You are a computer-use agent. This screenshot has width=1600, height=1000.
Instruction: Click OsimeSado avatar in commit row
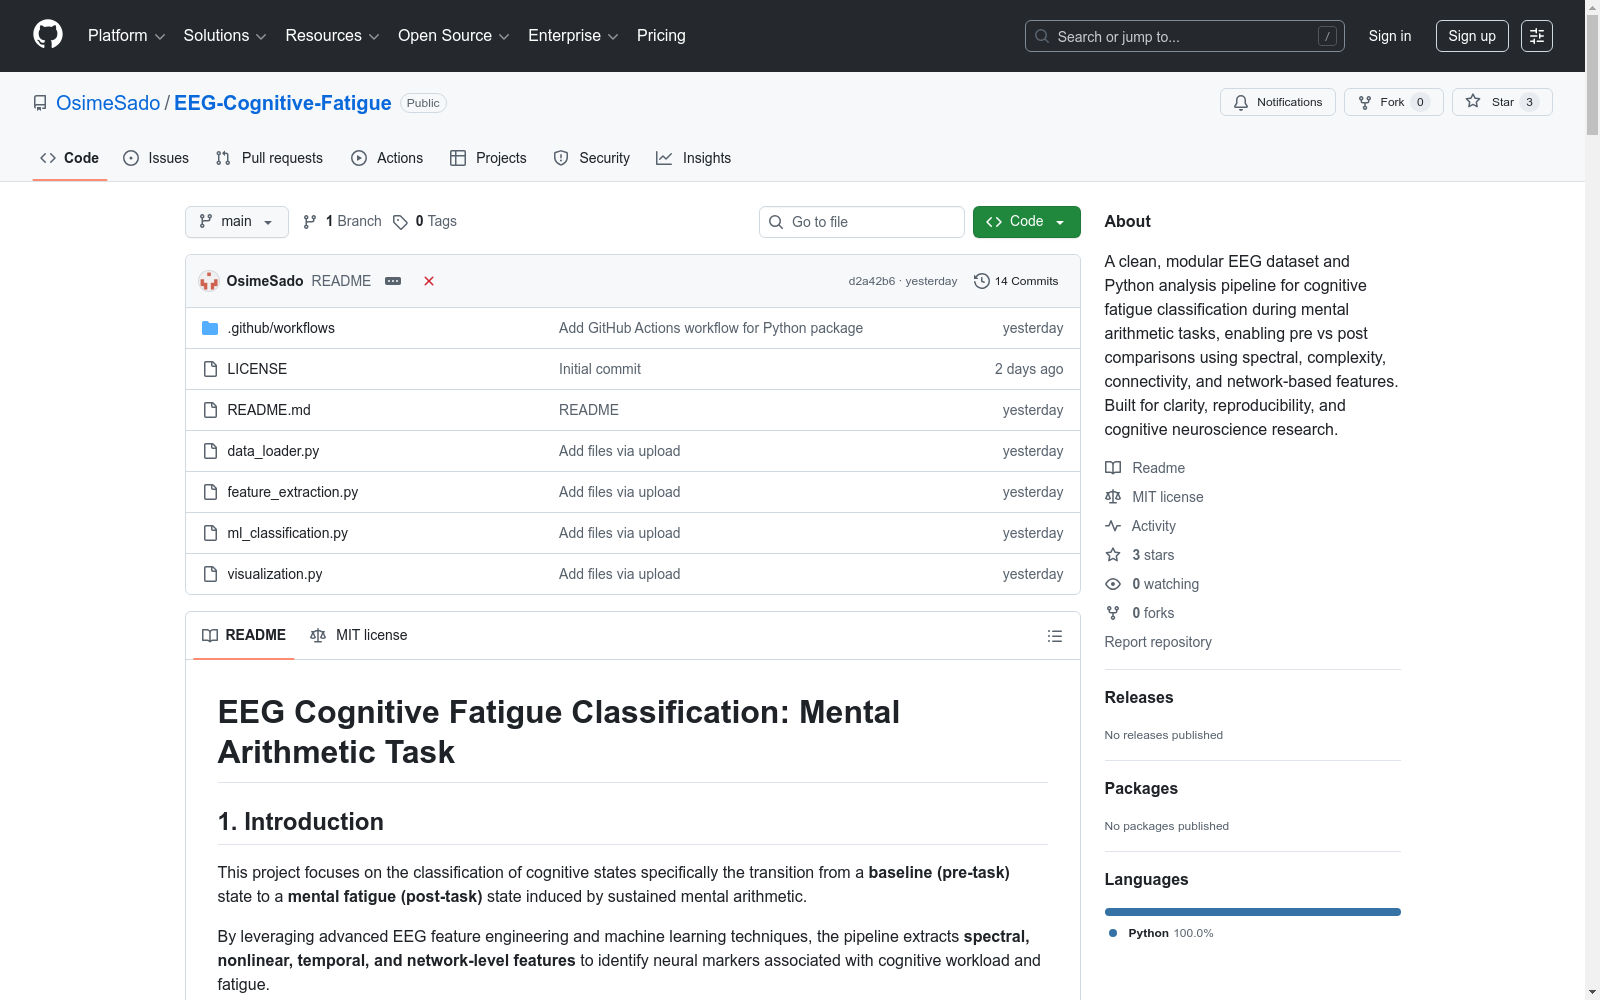click(209, 281)
